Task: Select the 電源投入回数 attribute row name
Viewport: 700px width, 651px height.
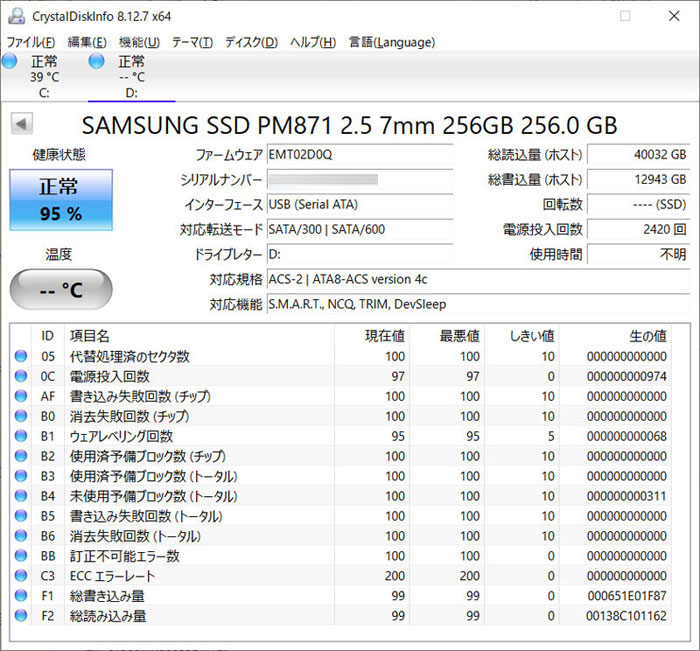Action: pos(109,376)
